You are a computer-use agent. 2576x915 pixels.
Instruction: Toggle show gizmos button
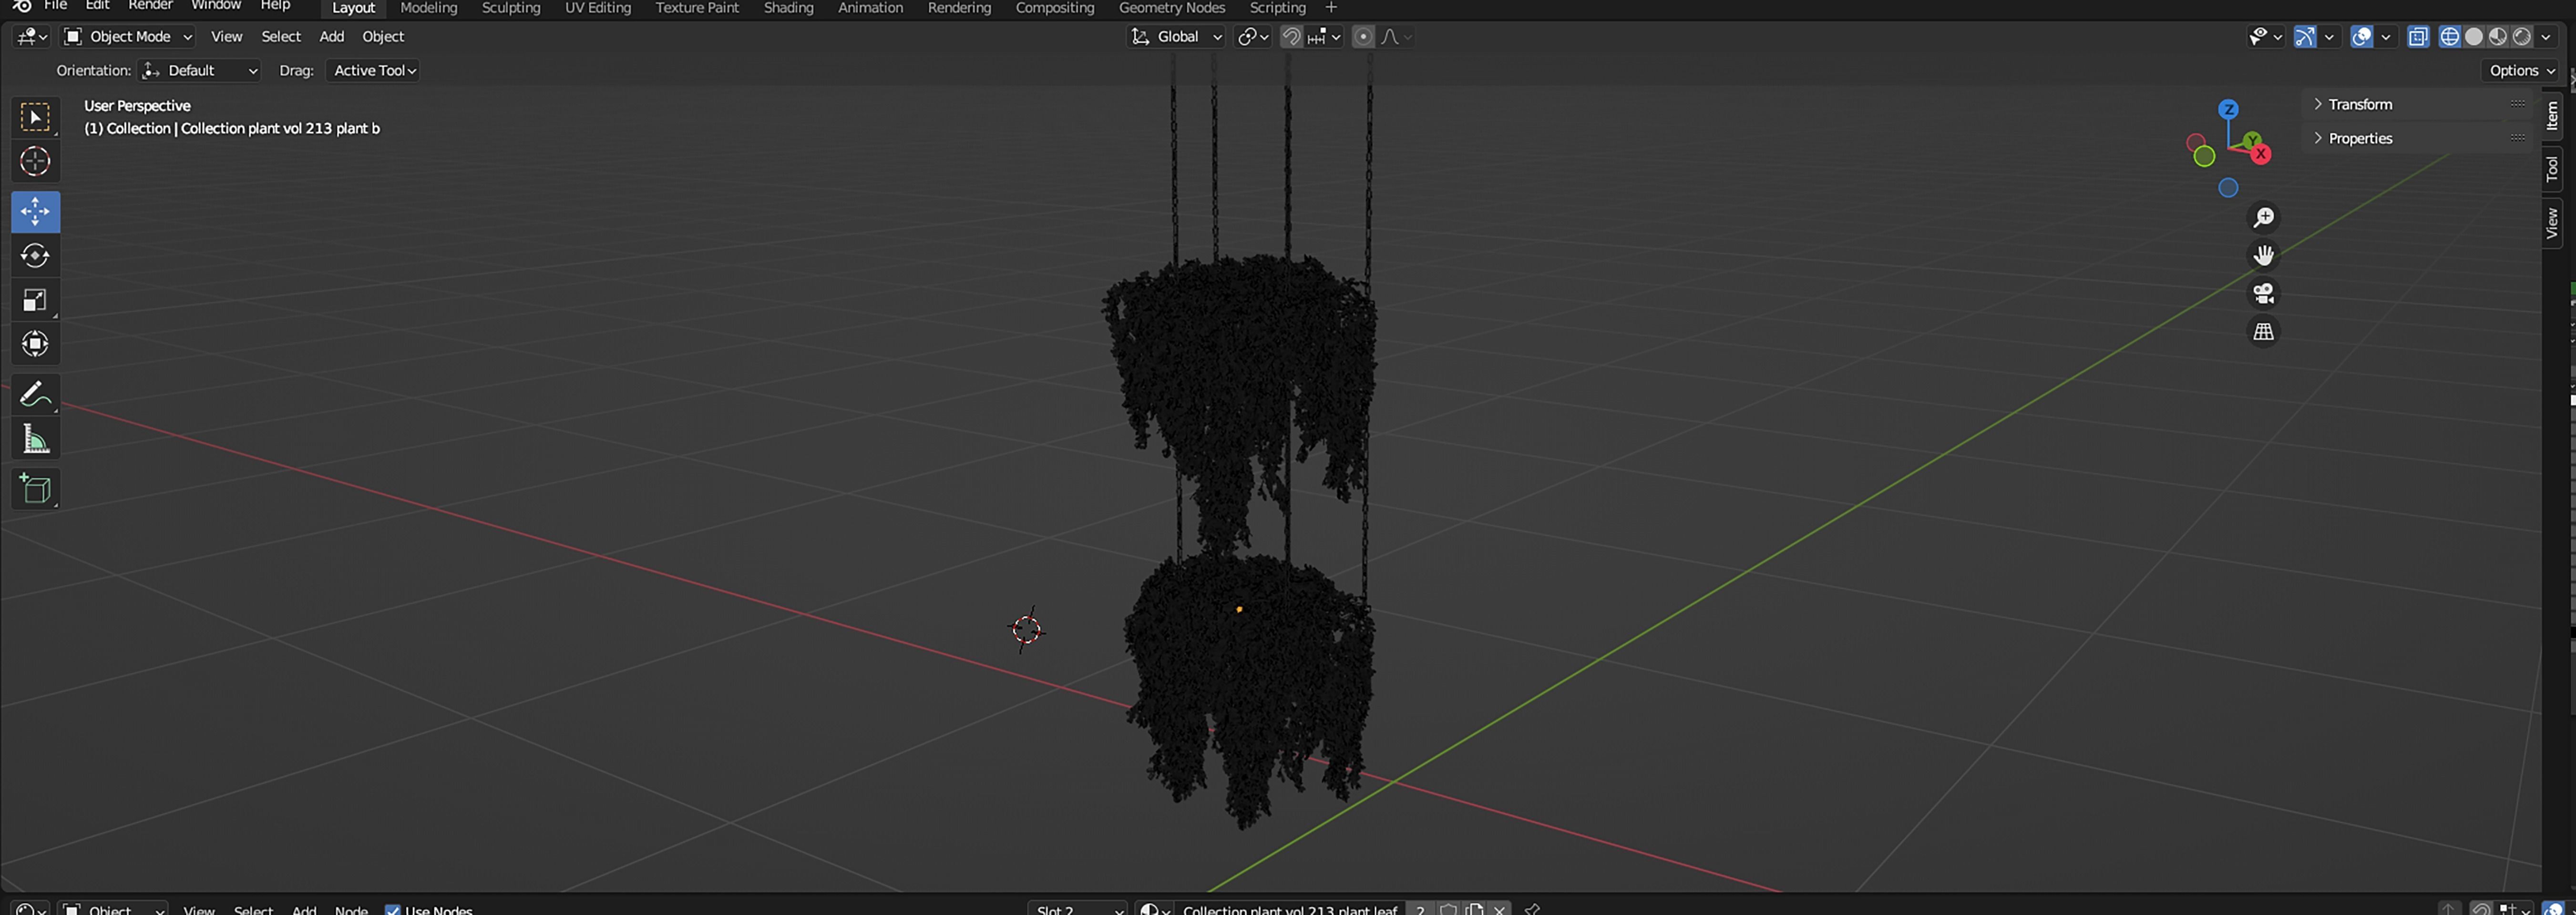pyautogui.click(x=2305, y=37)
